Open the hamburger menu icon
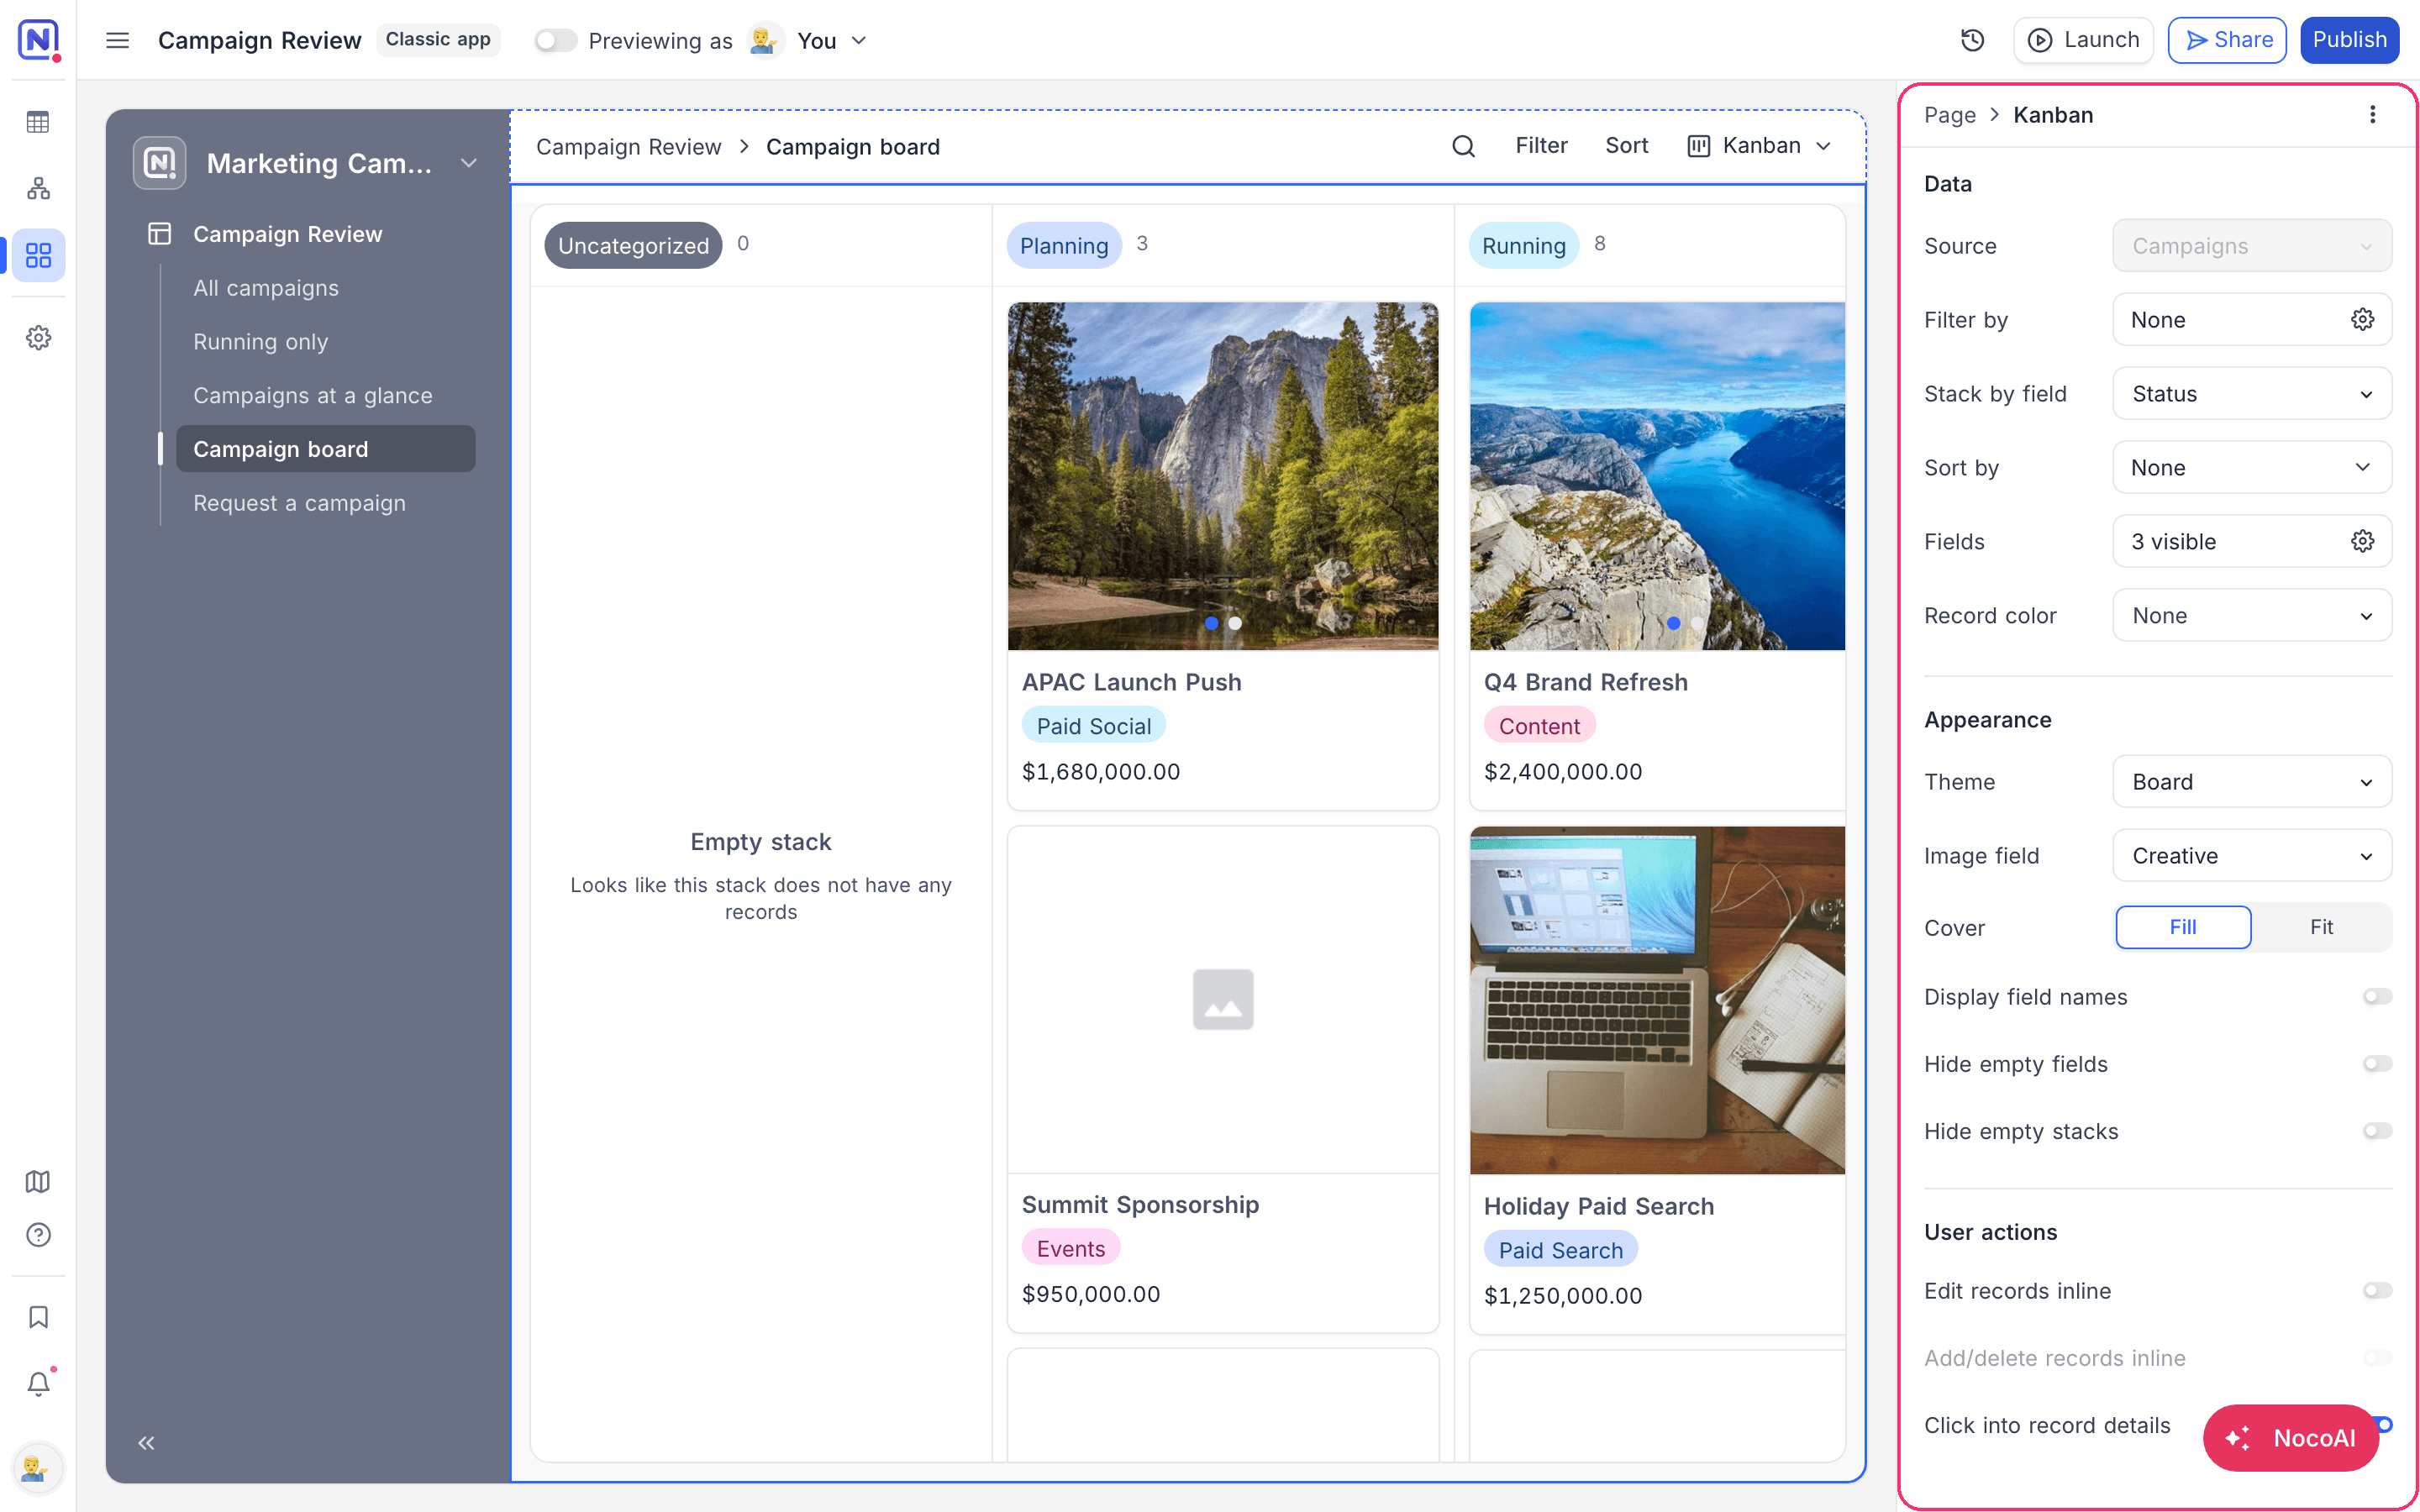The height and width of the screenshot is (1512, 2420). [x=118, y=40]
